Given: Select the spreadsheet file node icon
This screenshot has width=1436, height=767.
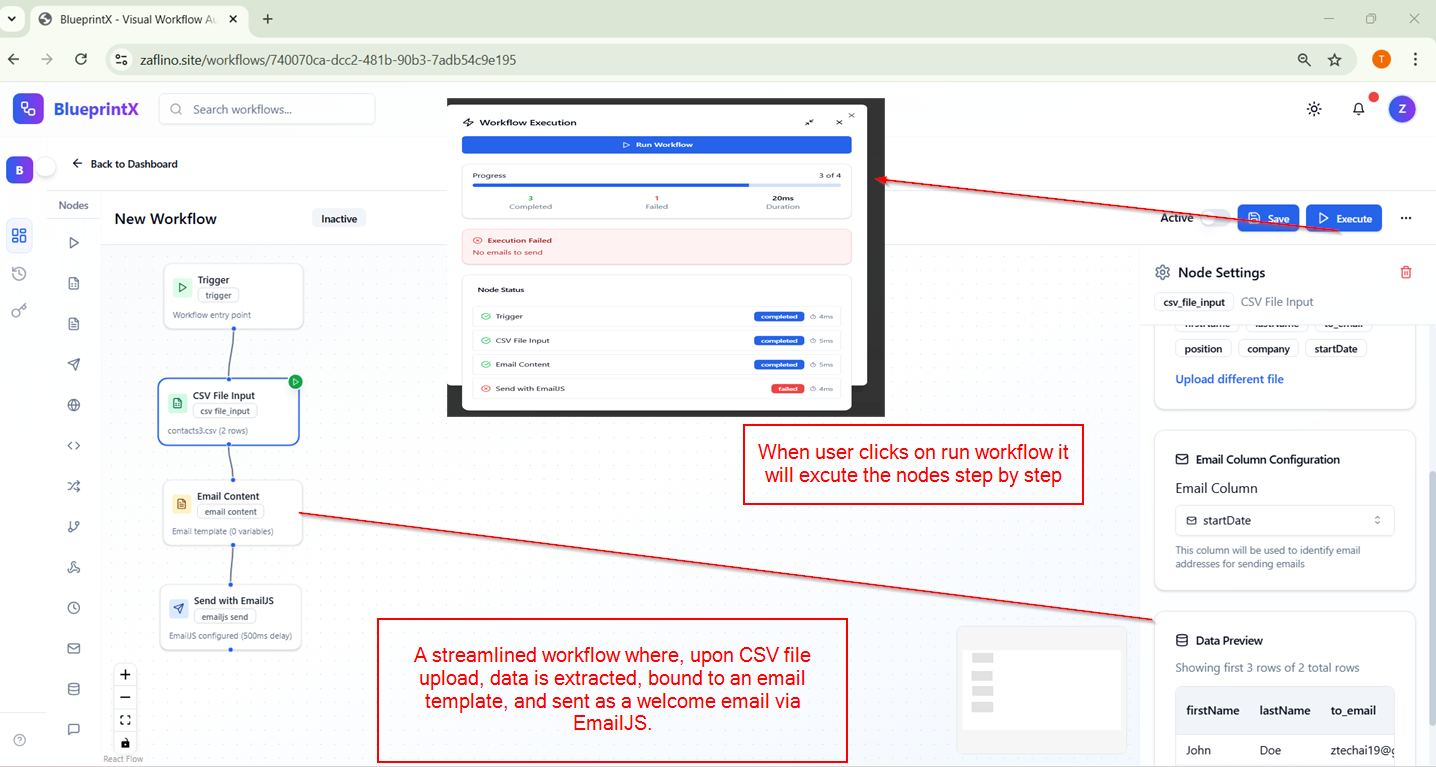Looking at the screenshot, I should [x=74, y=284].
